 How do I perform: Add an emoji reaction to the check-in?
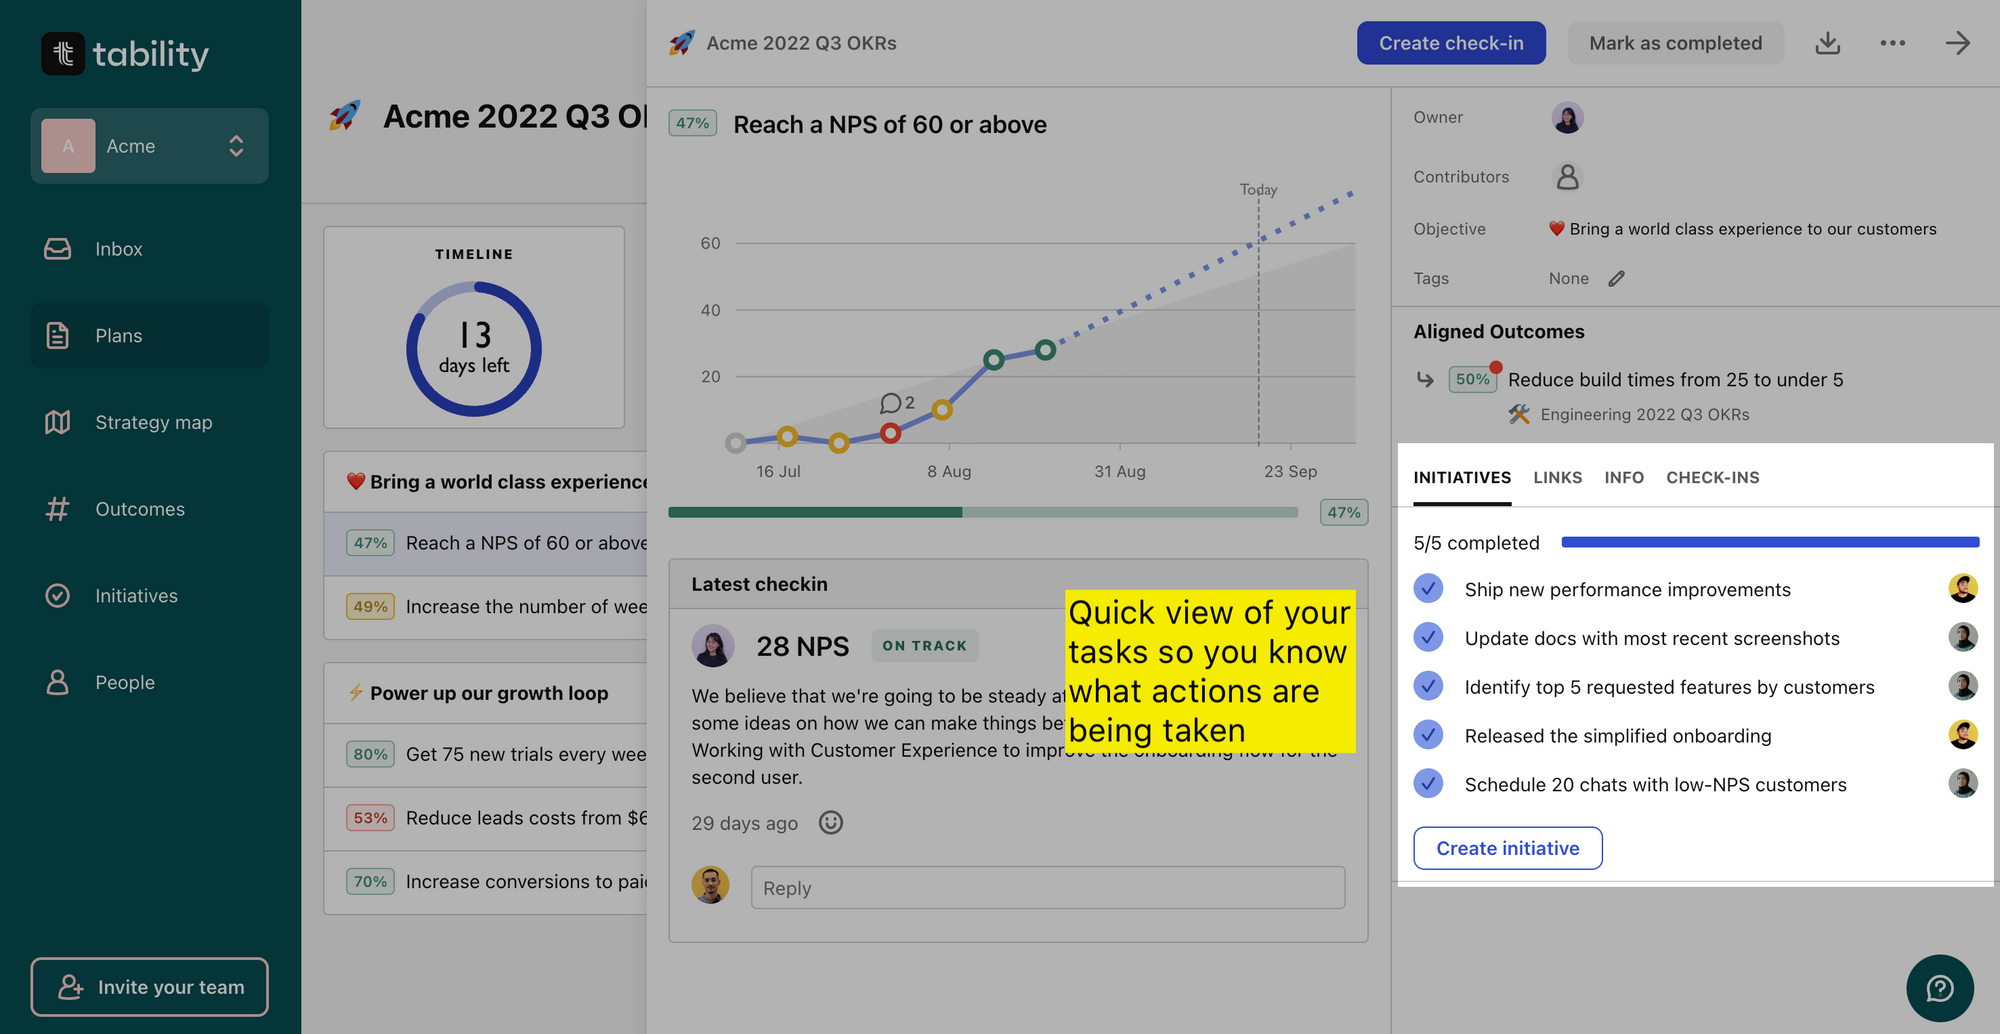point(831,823)
